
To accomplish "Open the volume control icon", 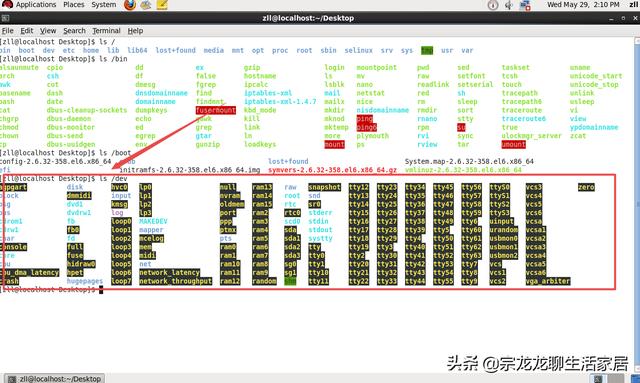I will (x=509, y=5).
